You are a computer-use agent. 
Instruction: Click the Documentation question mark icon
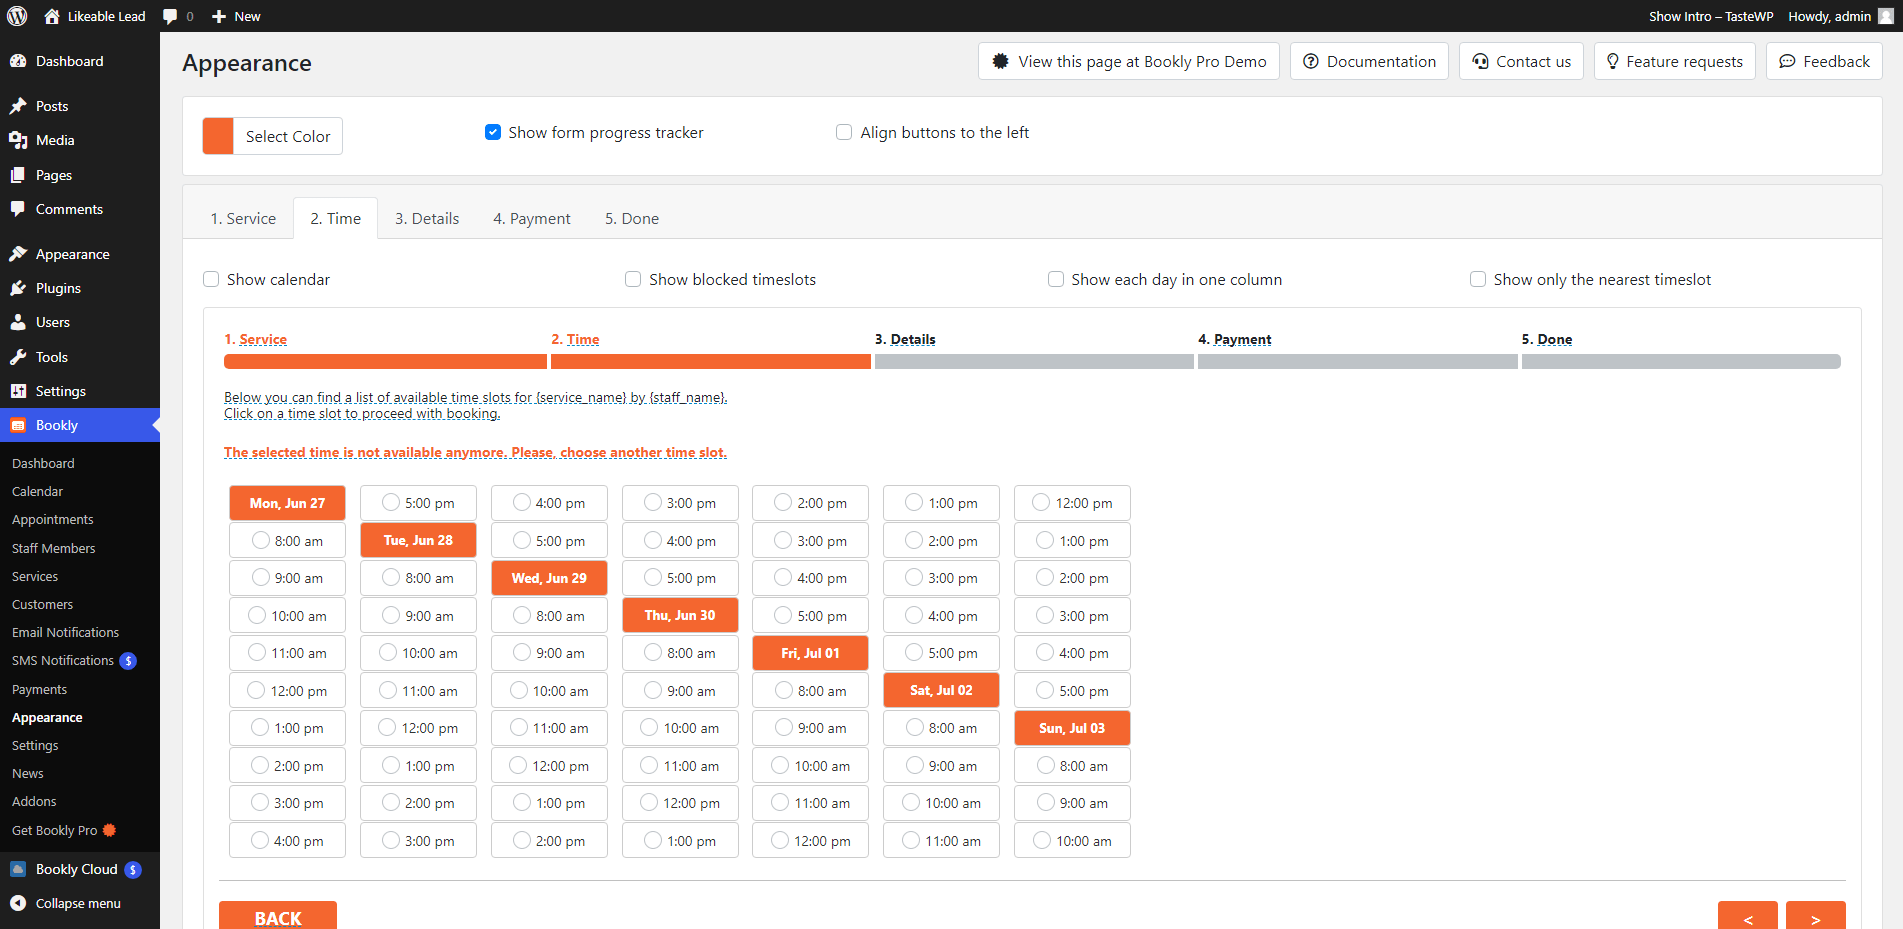(1311, 61)
